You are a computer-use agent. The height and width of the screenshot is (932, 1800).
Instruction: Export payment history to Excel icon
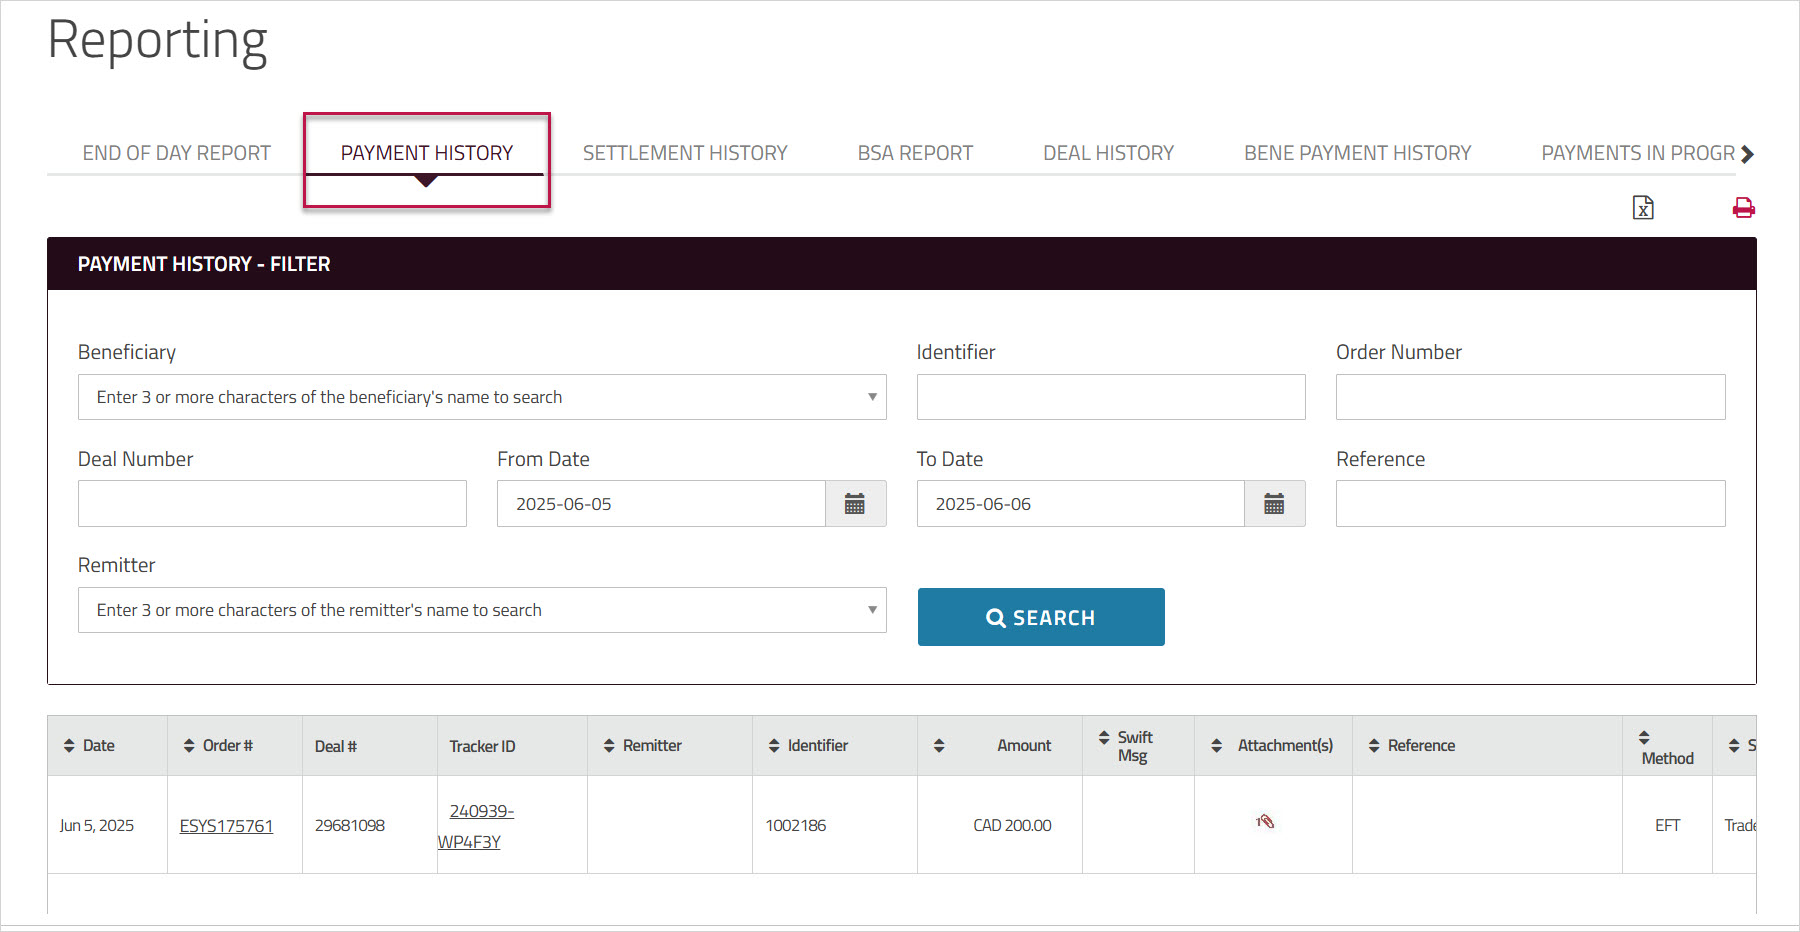pos(1643,207)
